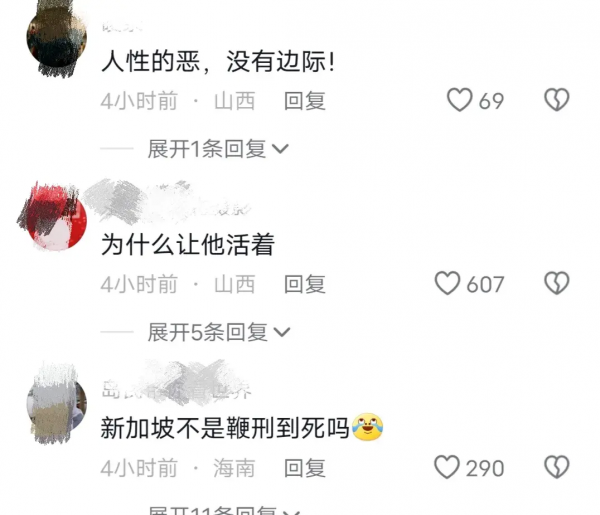The height and width of the screenshot is (515, 600).
Task: Click the crying-laughing emoji in third comment
Action: pos(367,427)
